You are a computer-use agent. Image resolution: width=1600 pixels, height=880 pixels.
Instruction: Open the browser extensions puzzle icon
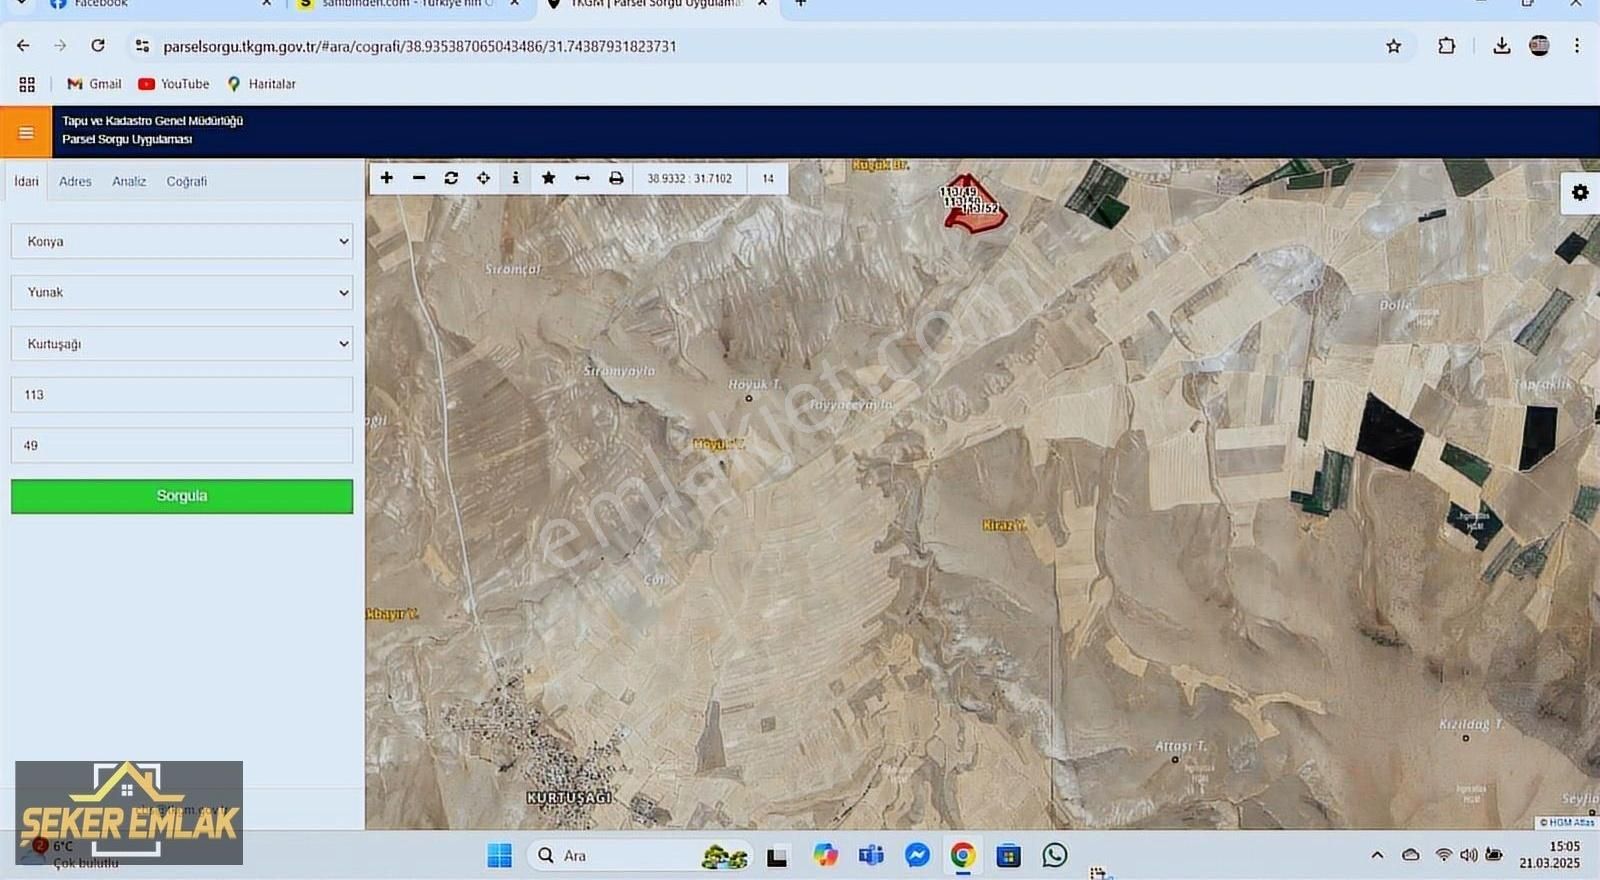tap(1446, 46)
